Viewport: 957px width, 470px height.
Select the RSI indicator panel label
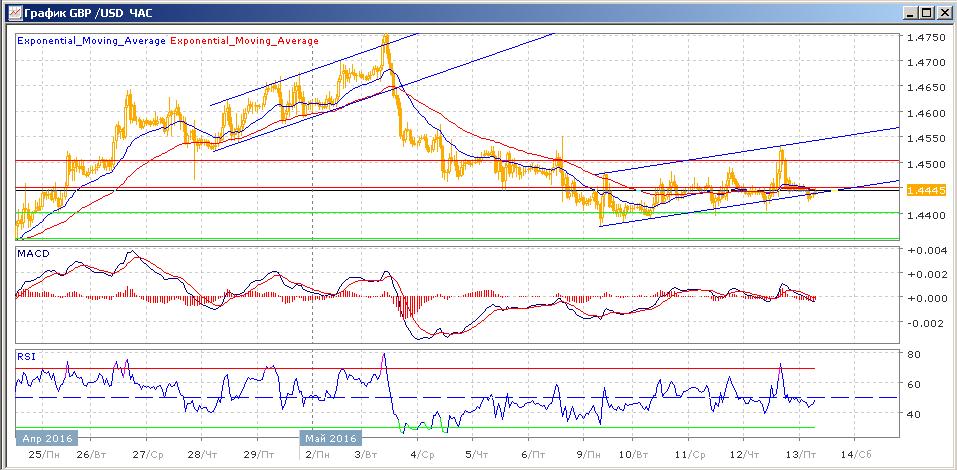25,355
